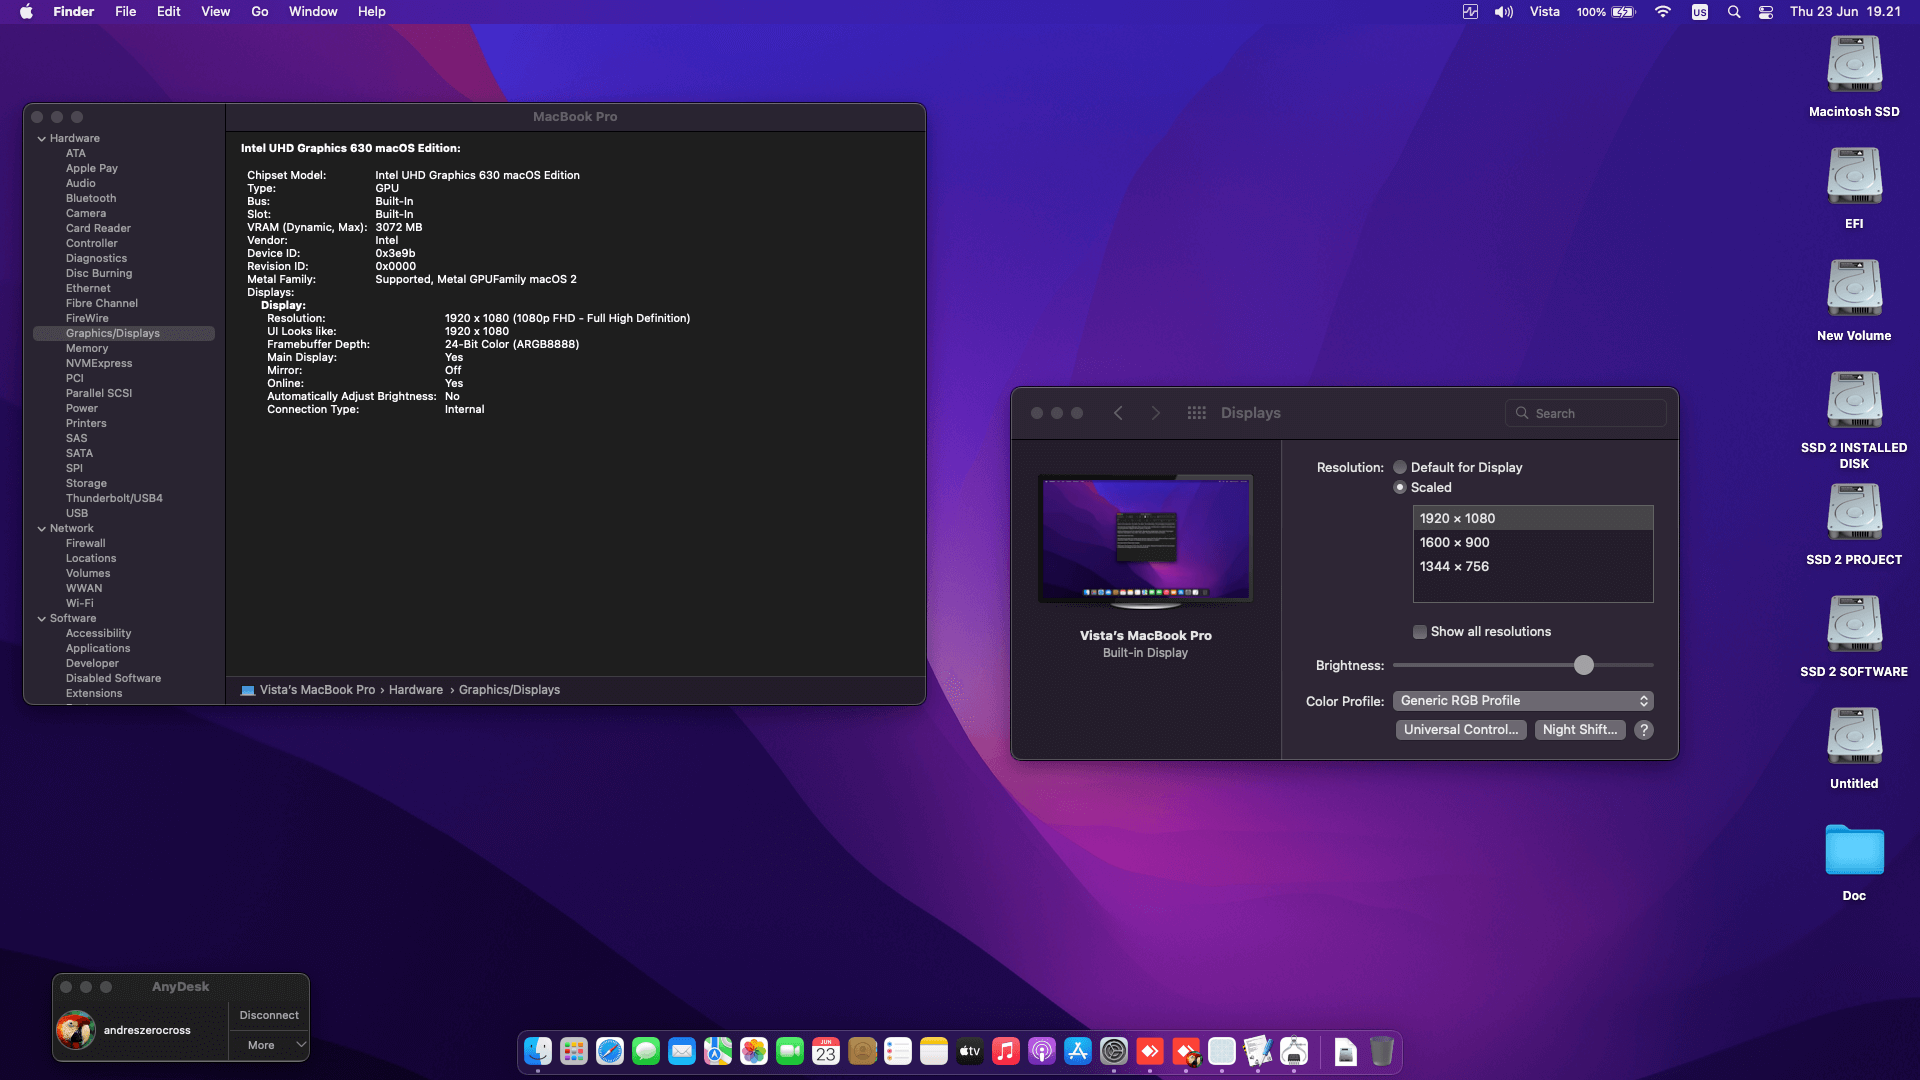Open System Preferences gear in the Dock
The image size is (1920, 1080).
click(1114, 1051)
